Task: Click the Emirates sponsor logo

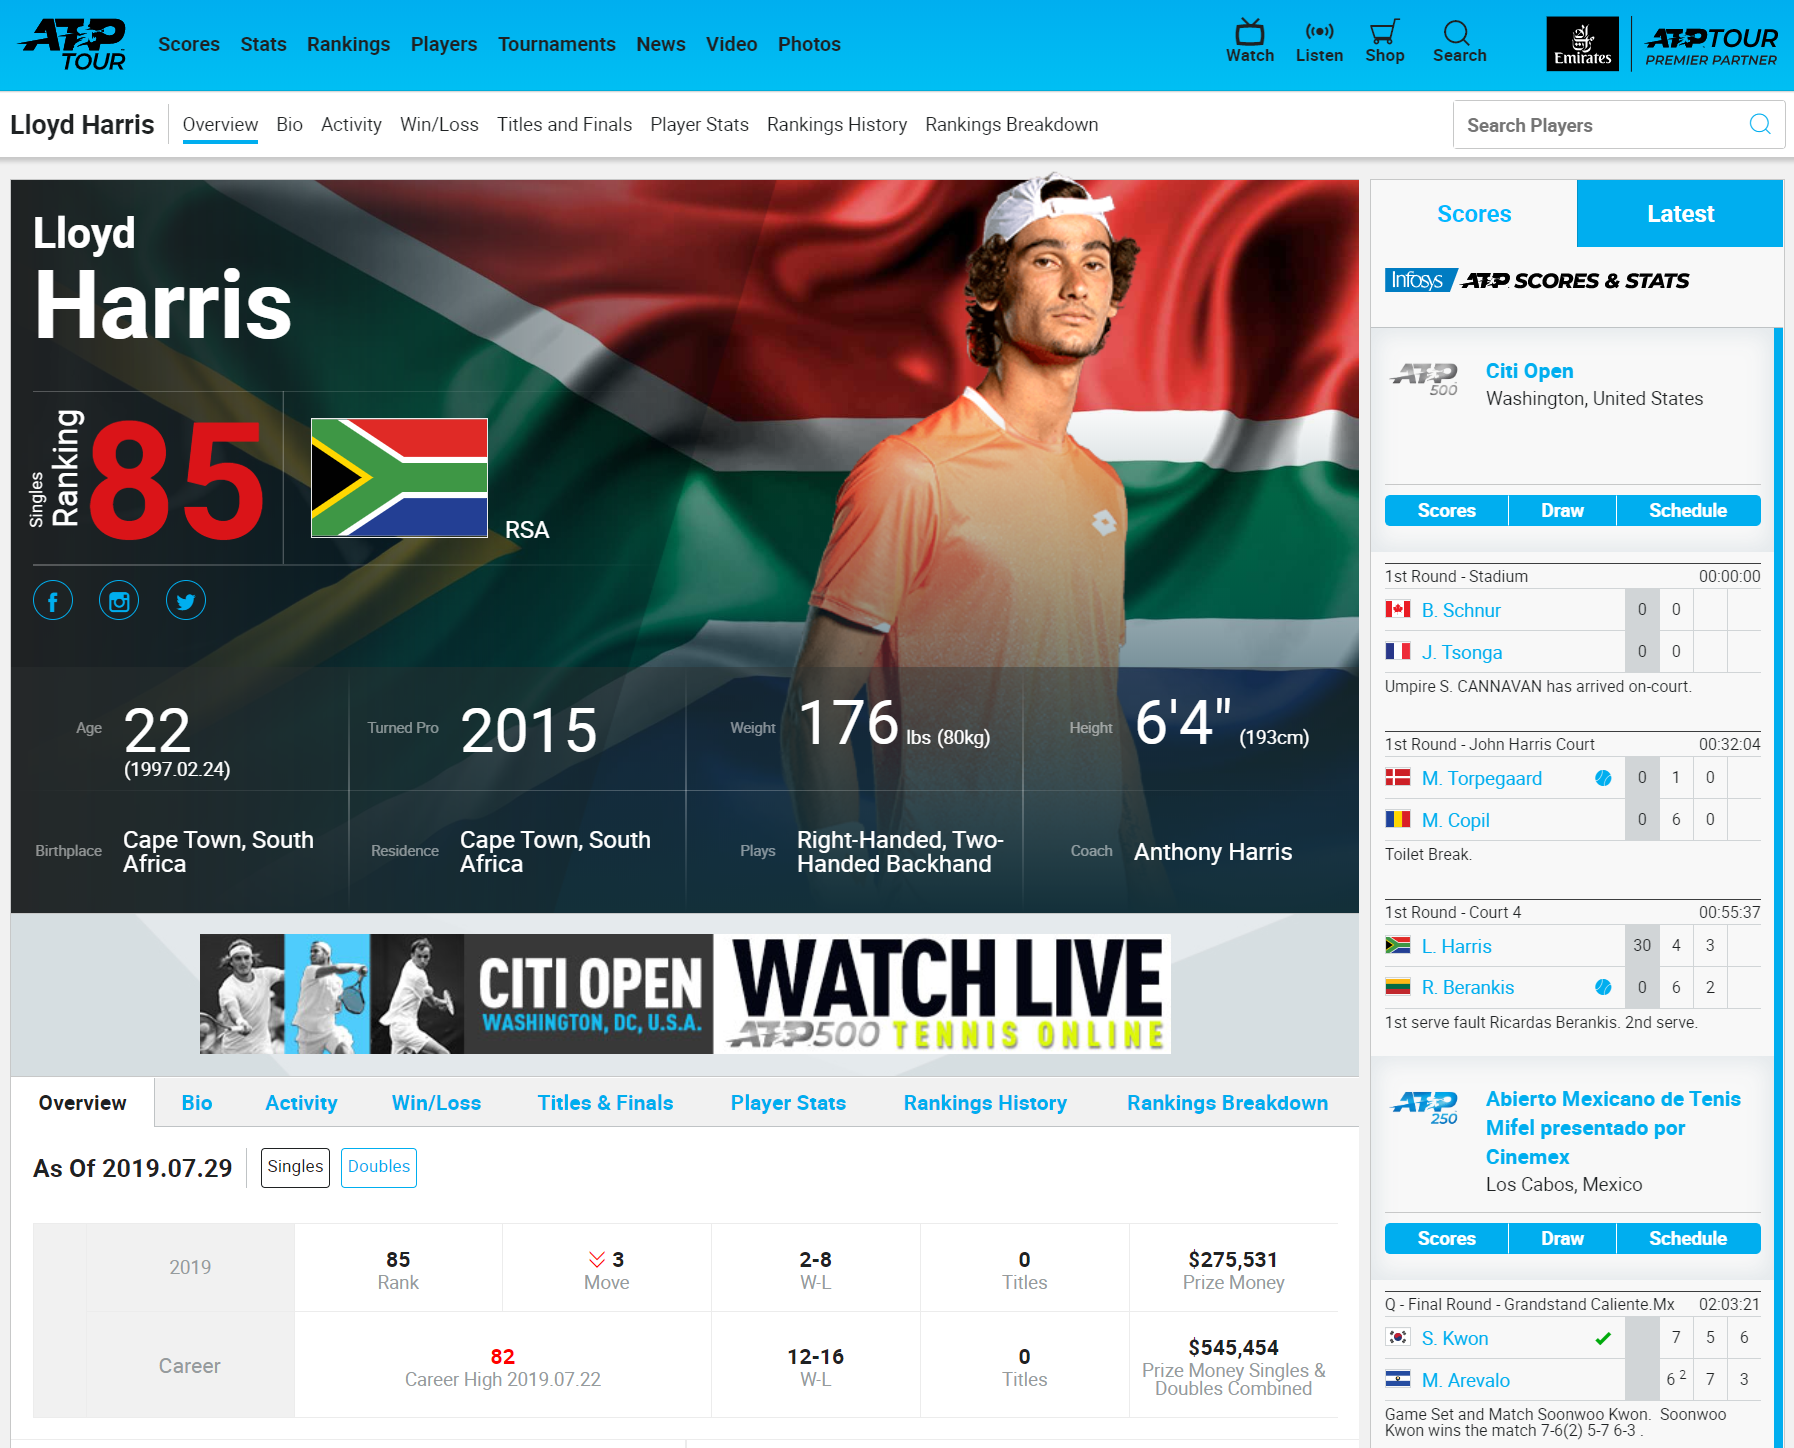Action: pos(1582,44)
